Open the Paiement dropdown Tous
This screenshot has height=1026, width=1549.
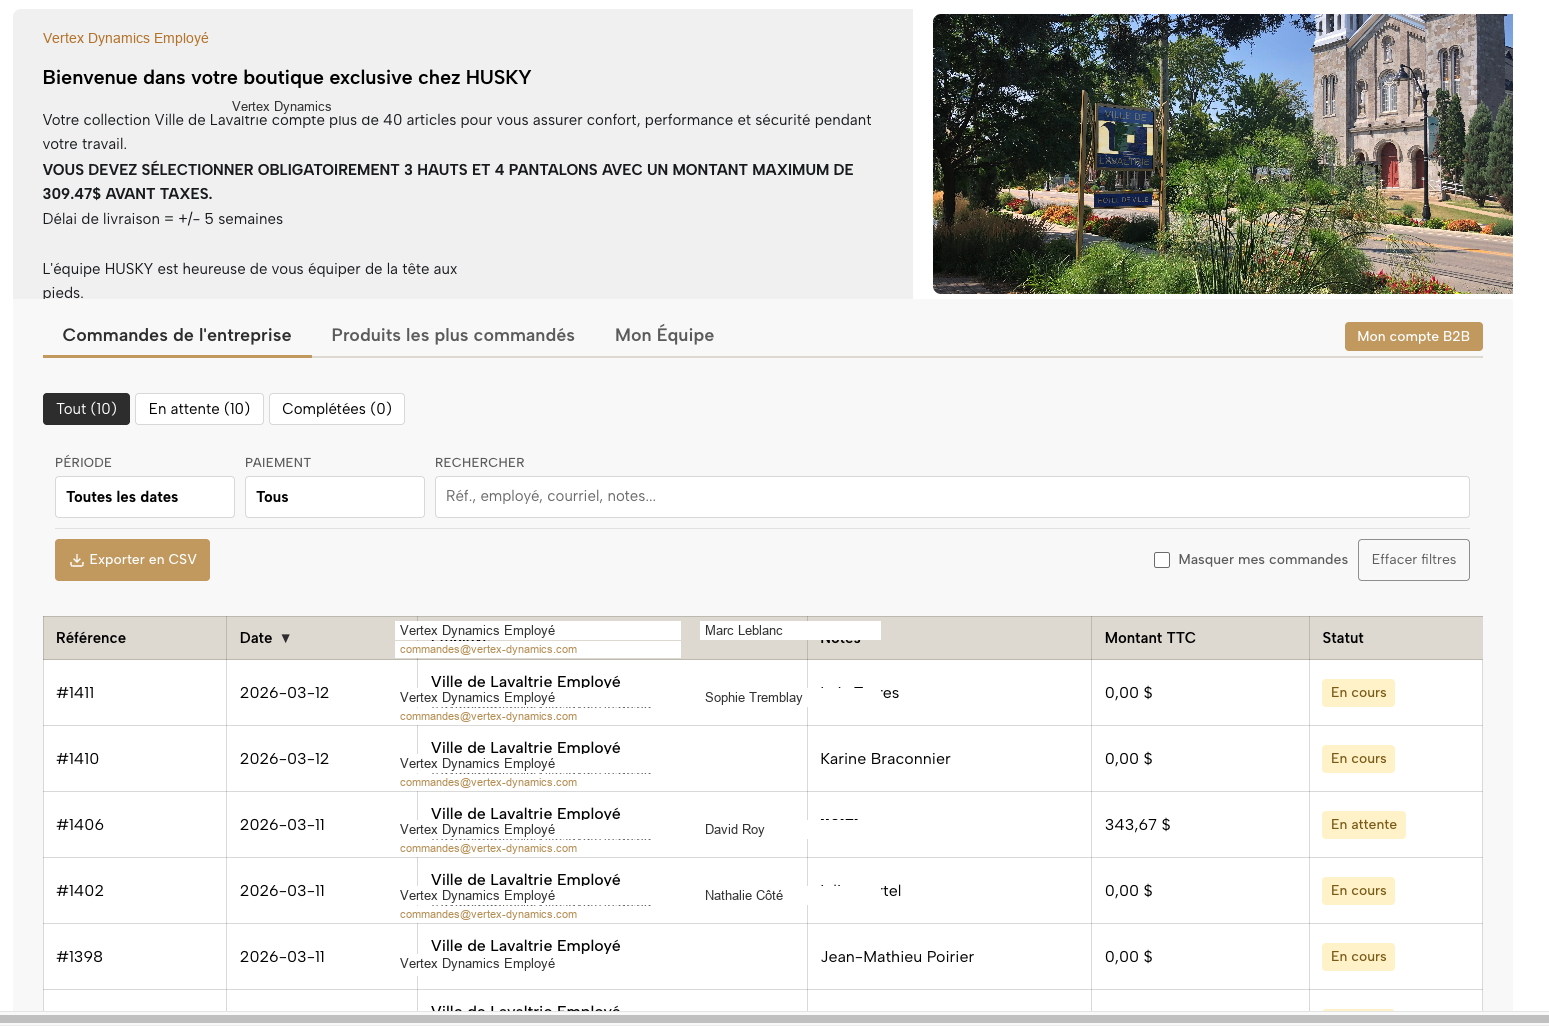(335, 497)
